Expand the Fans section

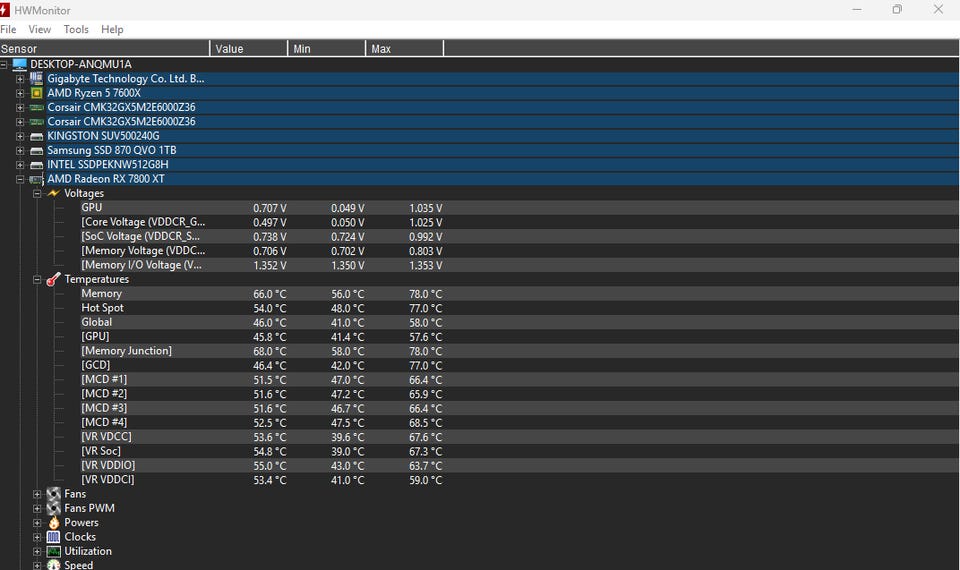37,494
